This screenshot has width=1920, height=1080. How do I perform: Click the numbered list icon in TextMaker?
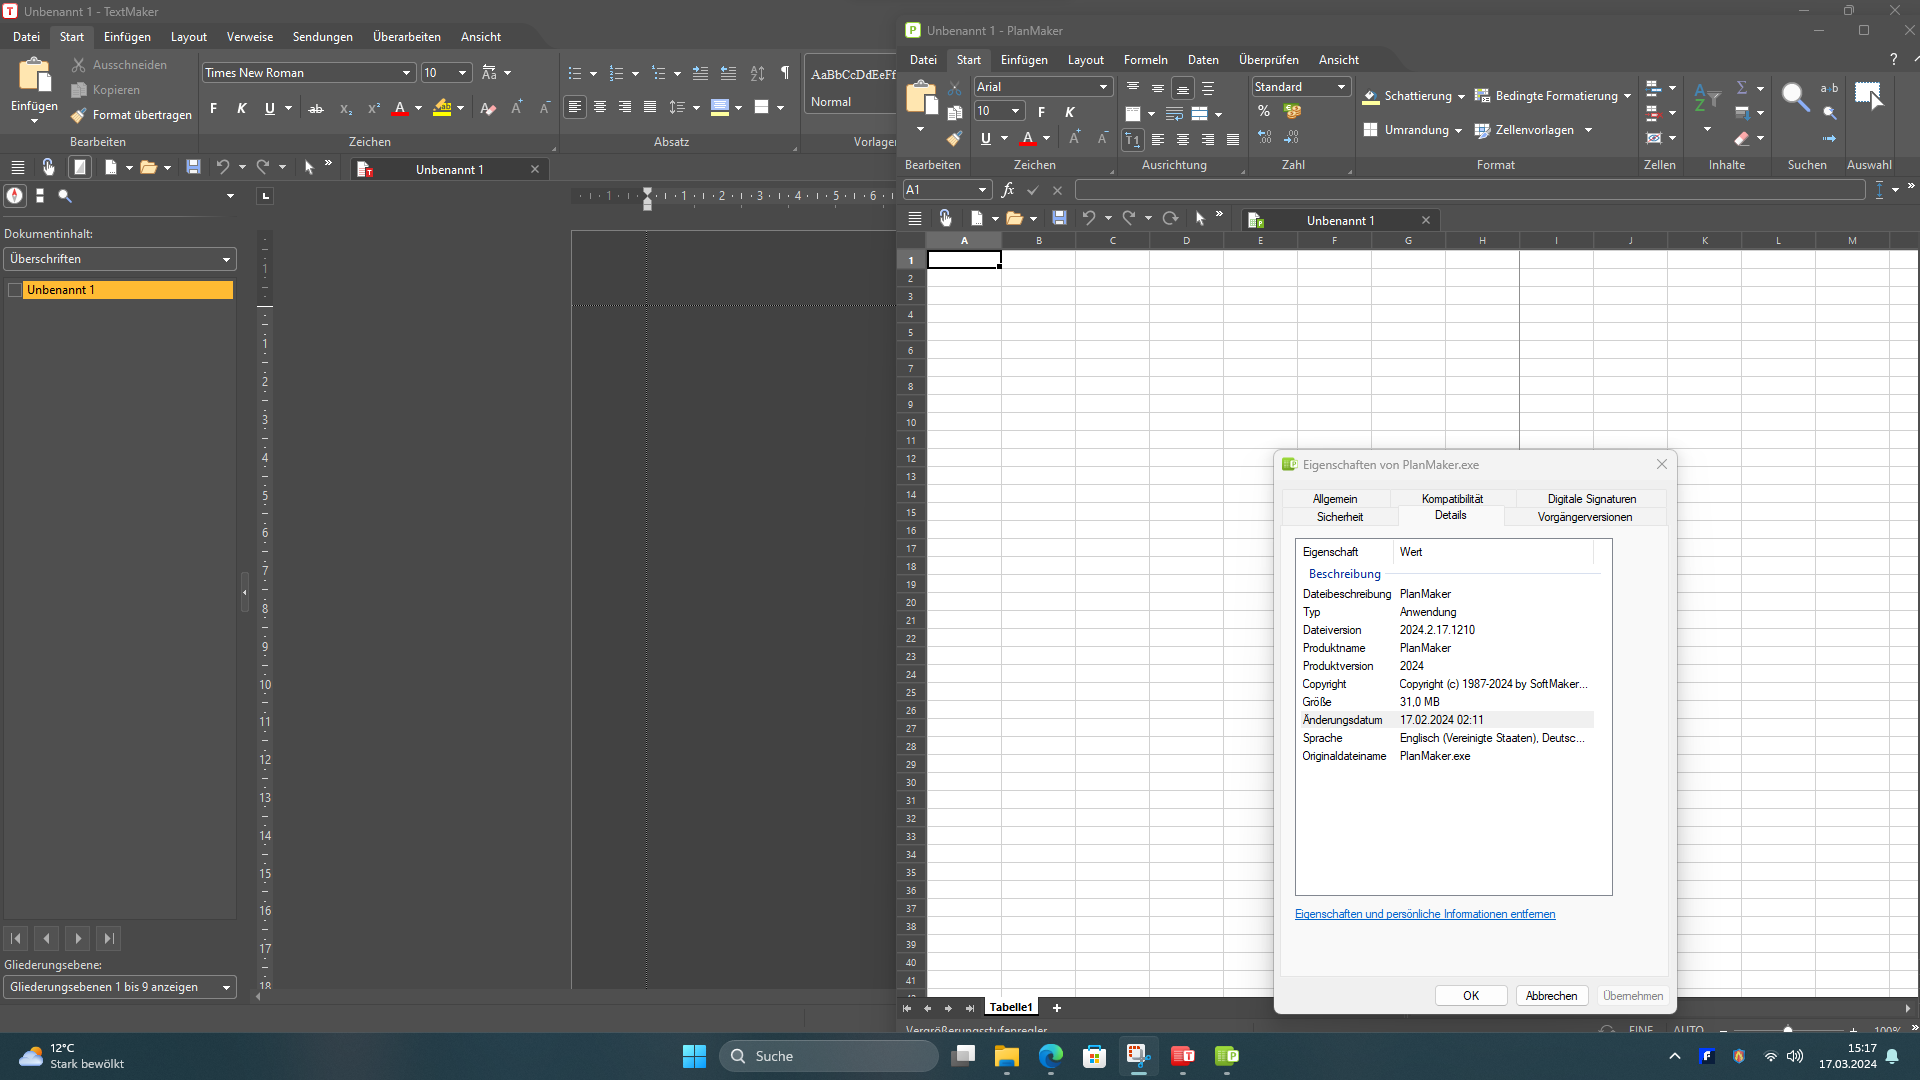(617, 73)
